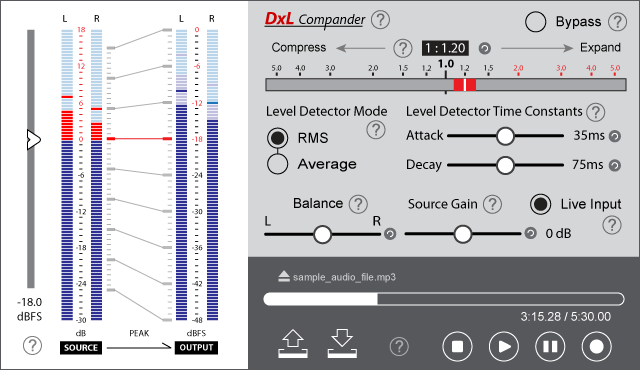The height and width of the screenshot is (370, 640).
Task: Select the Average level detector mode
Action: click(x=278, y=164)
